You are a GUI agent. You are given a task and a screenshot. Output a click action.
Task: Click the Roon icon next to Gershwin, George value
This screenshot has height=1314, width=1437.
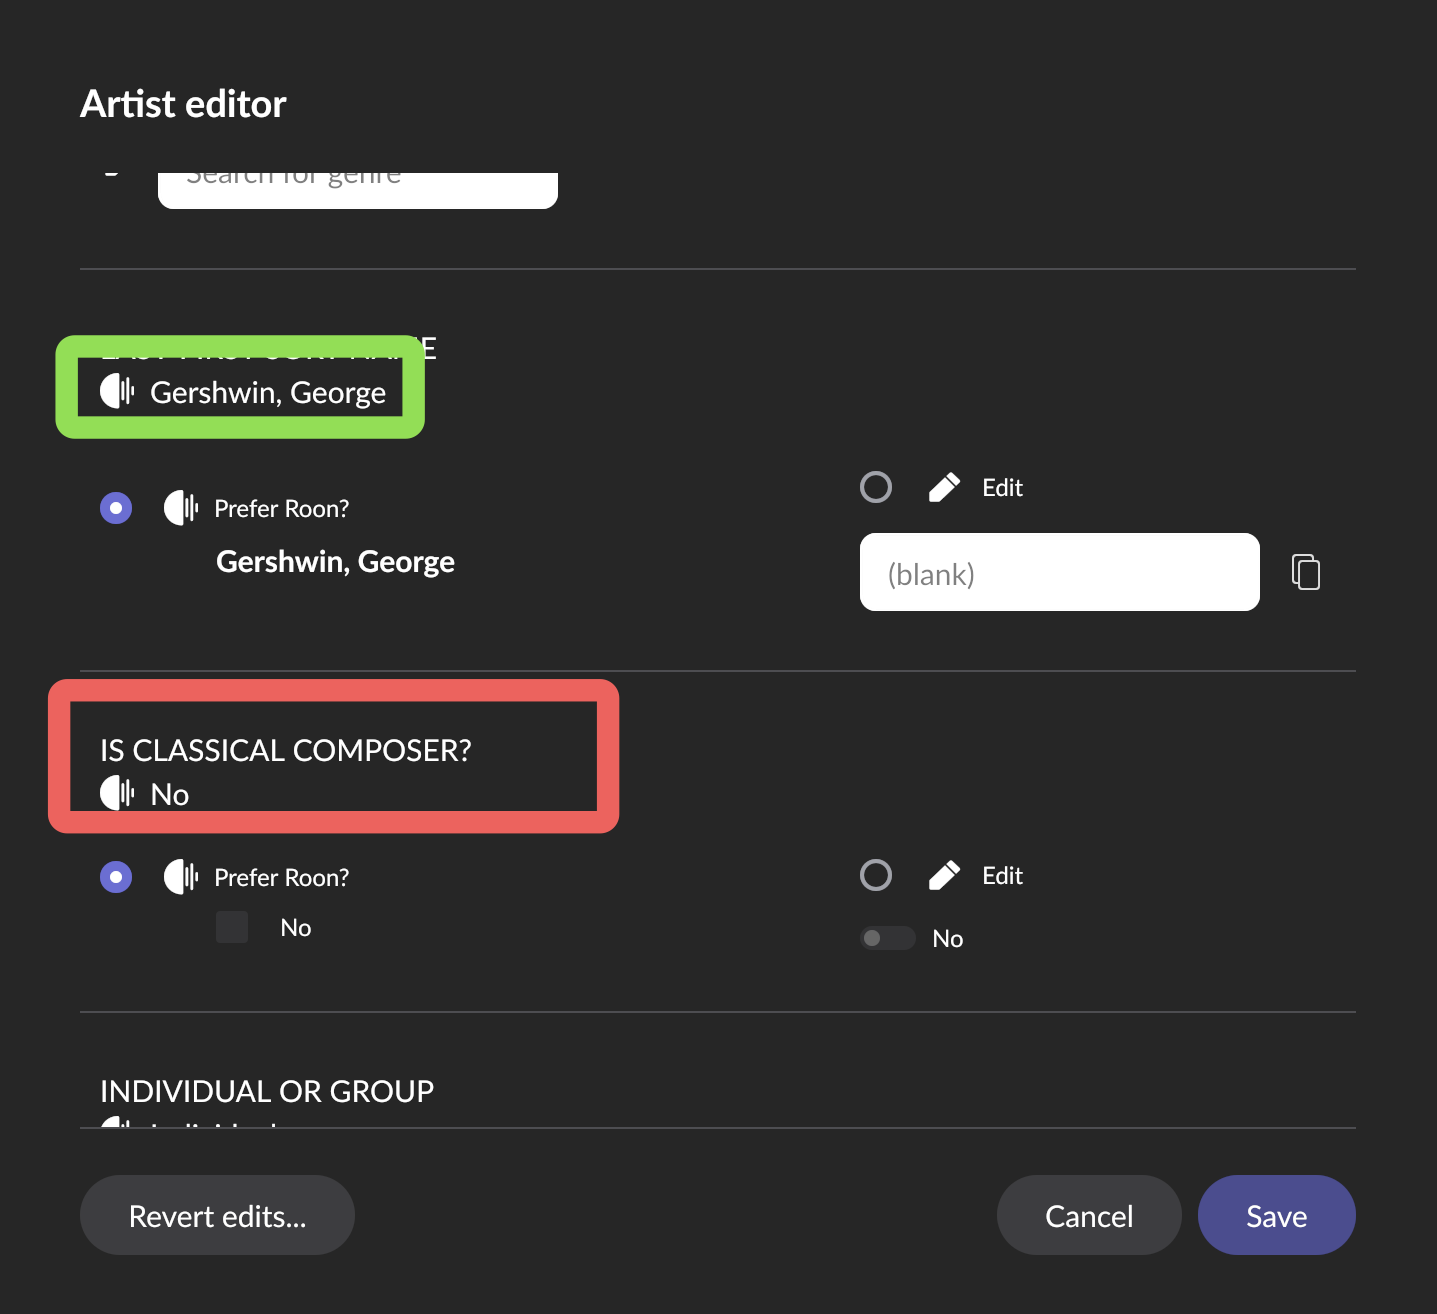point(117,391)
